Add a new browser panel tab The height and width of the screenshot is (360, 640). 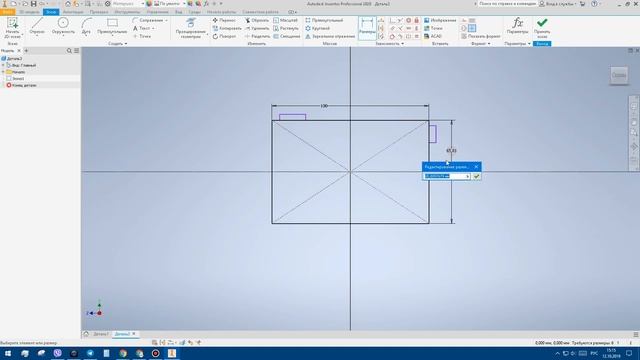tap(26, 51)
